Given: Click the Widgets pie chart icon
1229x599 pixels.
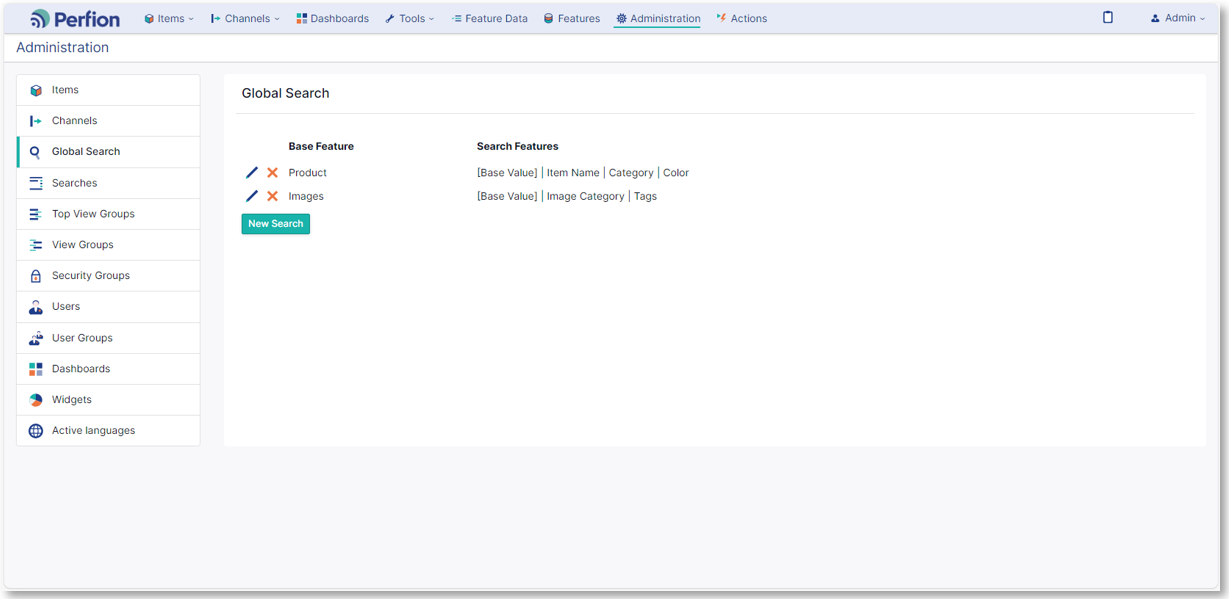Looking at the screenshot, I should tap(36, 400).
